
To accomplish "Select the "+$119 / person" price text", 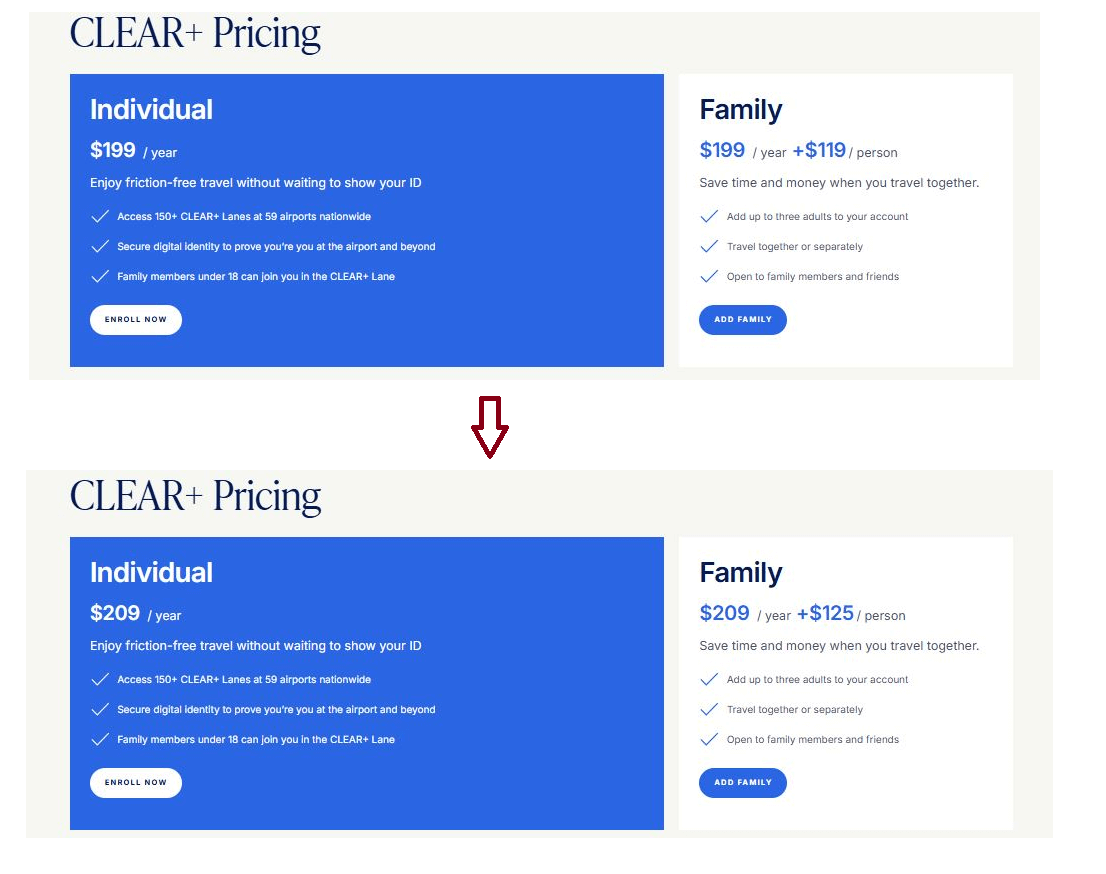I will coord(843,150).
